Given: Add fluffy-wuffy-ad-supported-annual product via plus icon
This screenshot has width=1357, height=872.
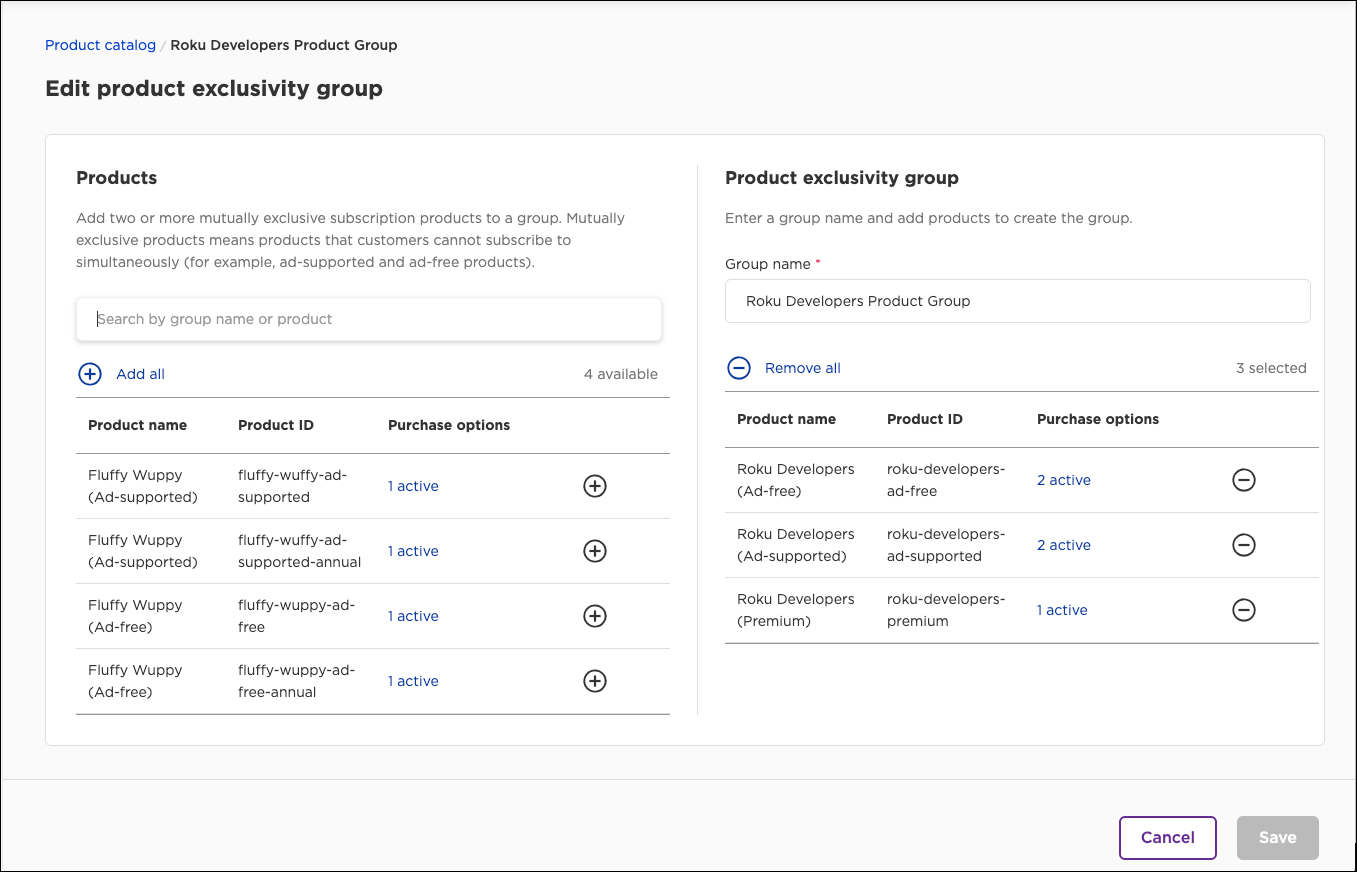Looking at the screenshot, I should [x=595, y=551].
